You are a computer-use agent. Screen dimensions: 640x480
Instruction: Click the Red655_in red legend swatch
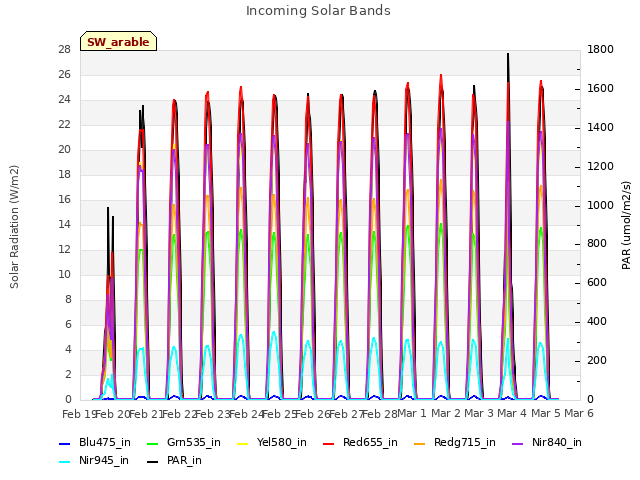[x=329, y=443]
